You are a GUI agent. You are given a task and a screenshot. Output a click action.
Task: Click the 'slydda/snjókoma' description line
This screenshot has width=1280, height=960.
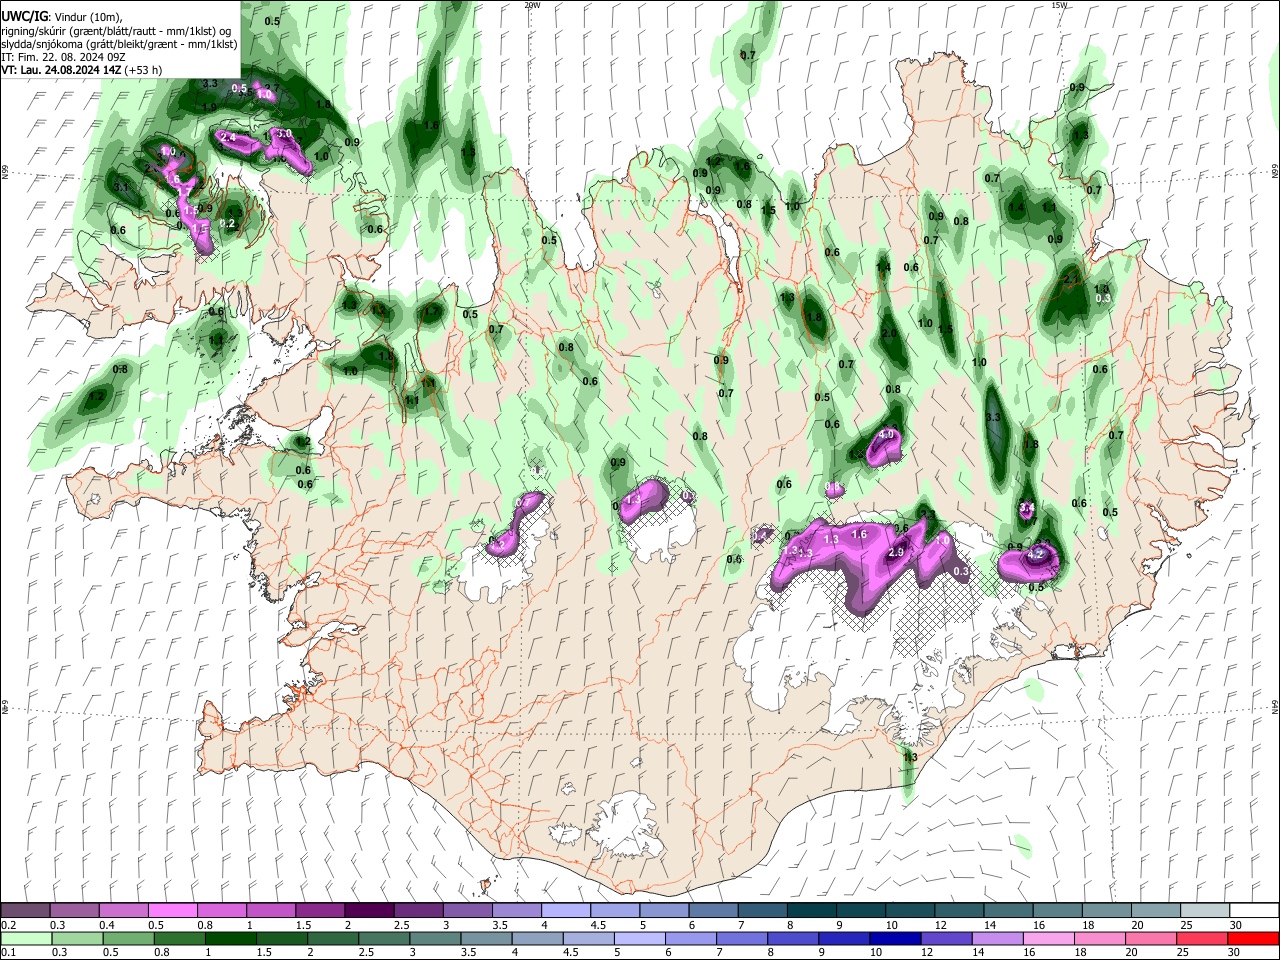coord(120,44)
